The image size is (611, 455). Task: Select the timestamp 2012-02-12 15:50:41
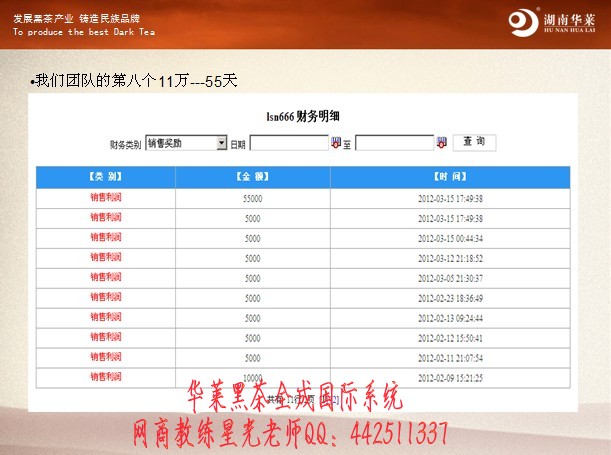[x=450, y=338]
